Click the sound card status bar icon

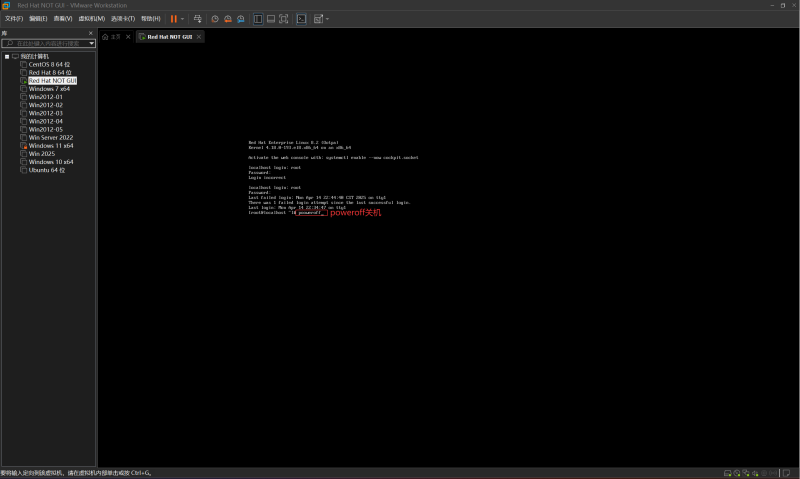click(x=757, y=473)
